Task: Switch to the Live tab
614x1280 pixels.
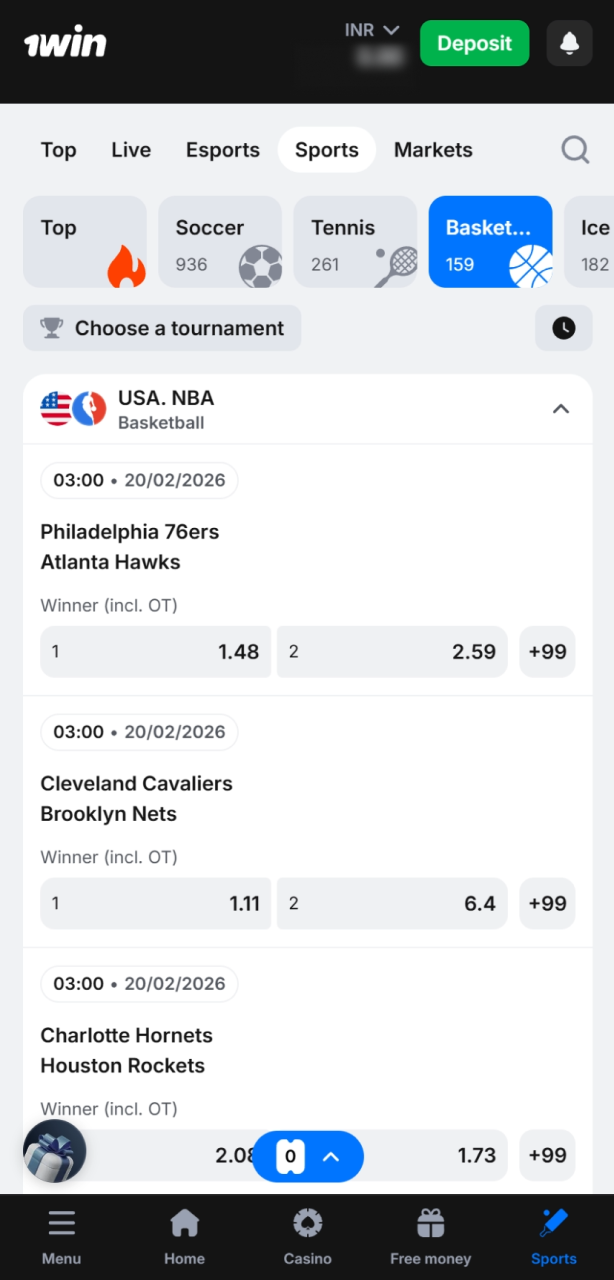Action: click(130, 149)
